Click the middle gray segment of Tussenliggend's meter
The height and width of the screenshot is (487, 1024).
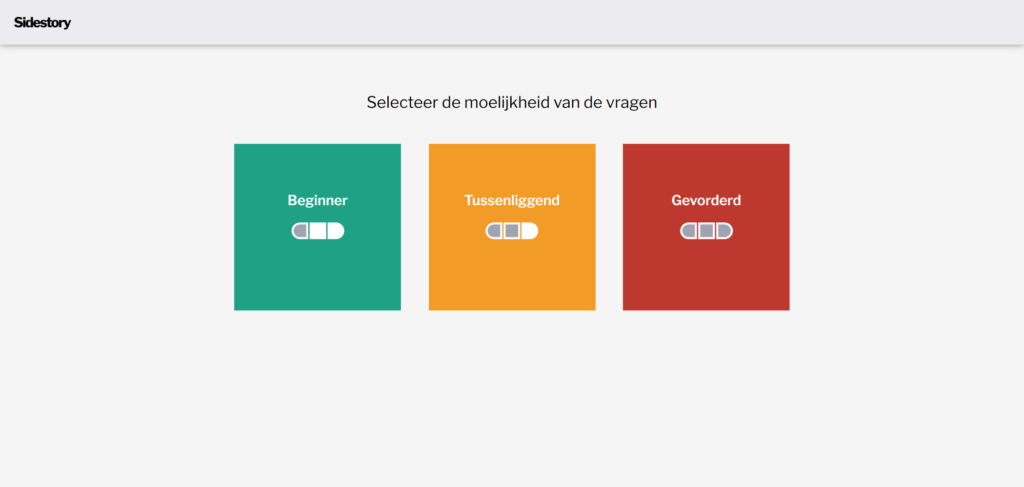point(511,231)
